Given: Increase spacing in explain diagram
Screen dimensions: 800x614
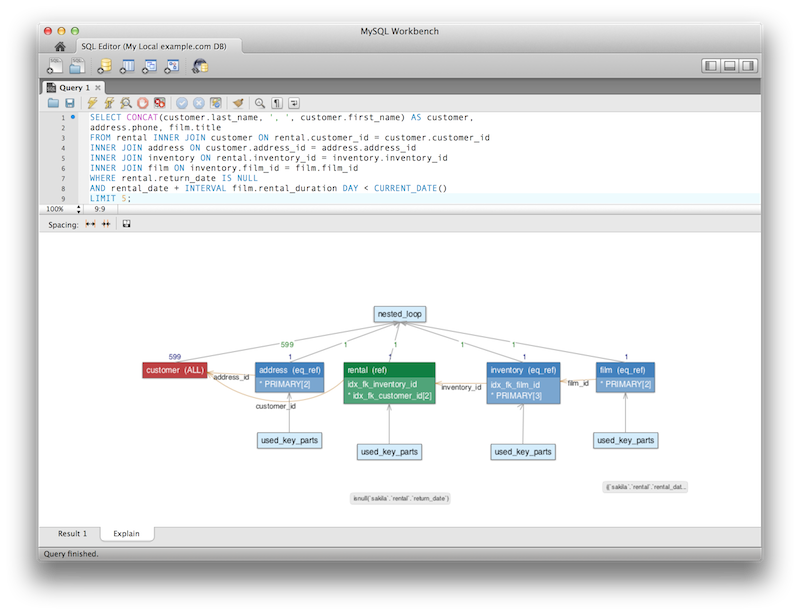Looking at the screenshot, I should pyautogui.click(x=90, y=225).
